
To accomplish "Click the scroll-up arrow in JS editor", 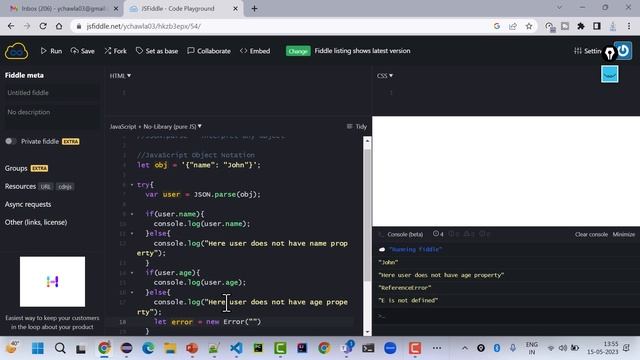I will [367, 141].
